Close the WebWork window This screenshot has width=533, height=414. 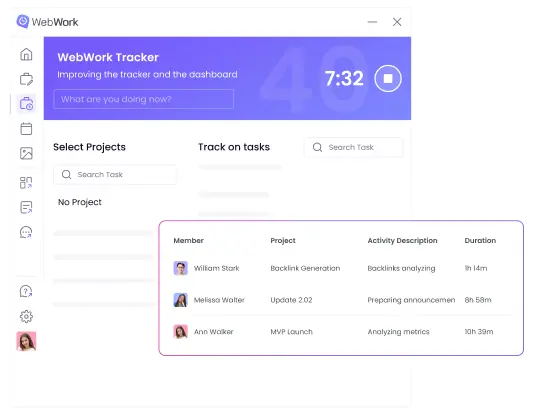tap(397, 22)
